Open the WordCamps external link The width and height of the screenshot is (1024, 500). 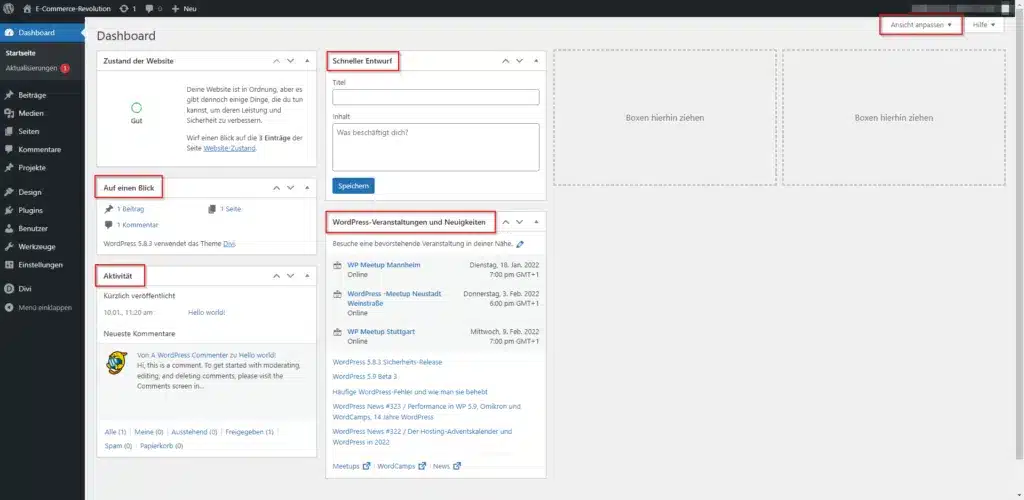402,467
